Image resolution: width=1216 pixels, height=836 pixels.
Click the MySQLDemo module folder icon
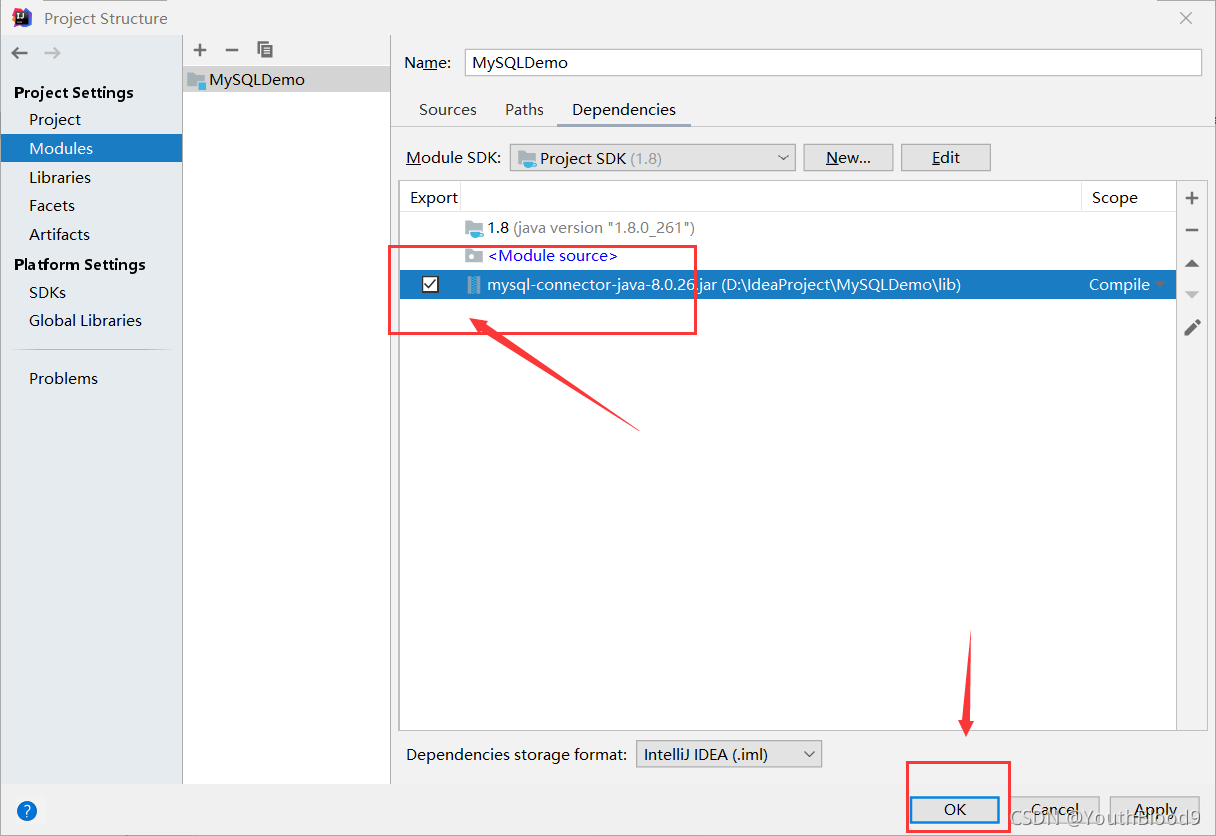(x=196, y=80)
